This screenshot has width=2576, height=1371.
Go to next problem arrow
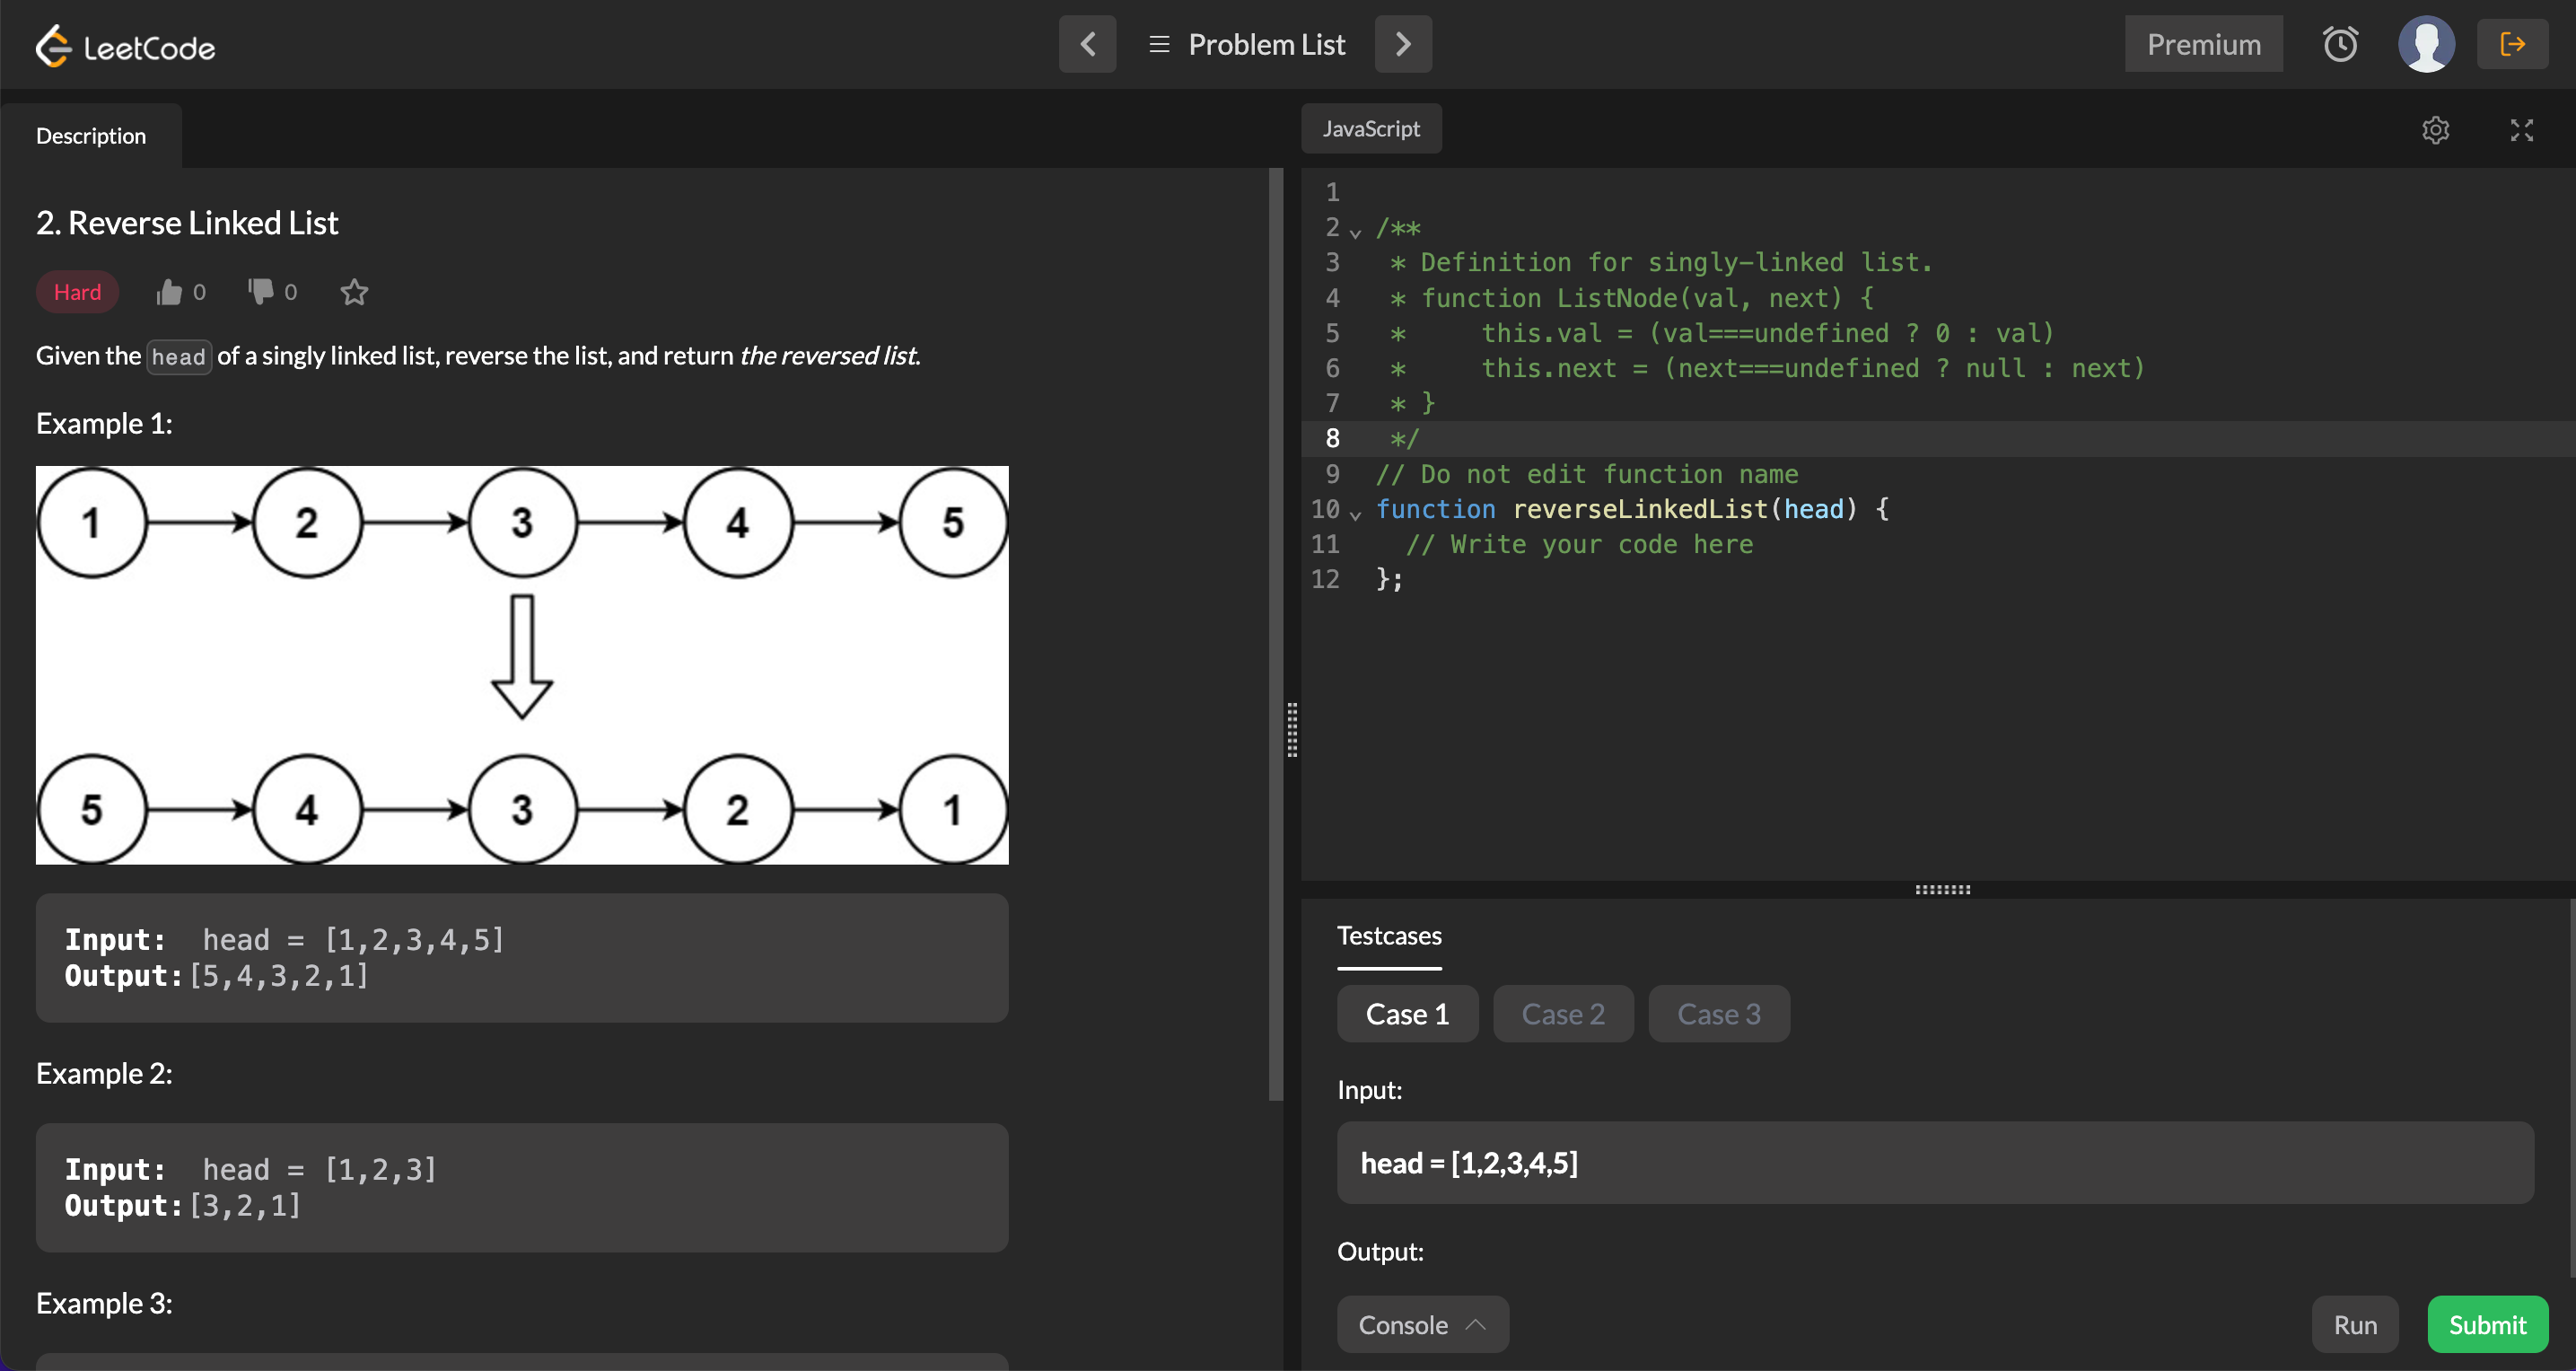[1402, 44]
